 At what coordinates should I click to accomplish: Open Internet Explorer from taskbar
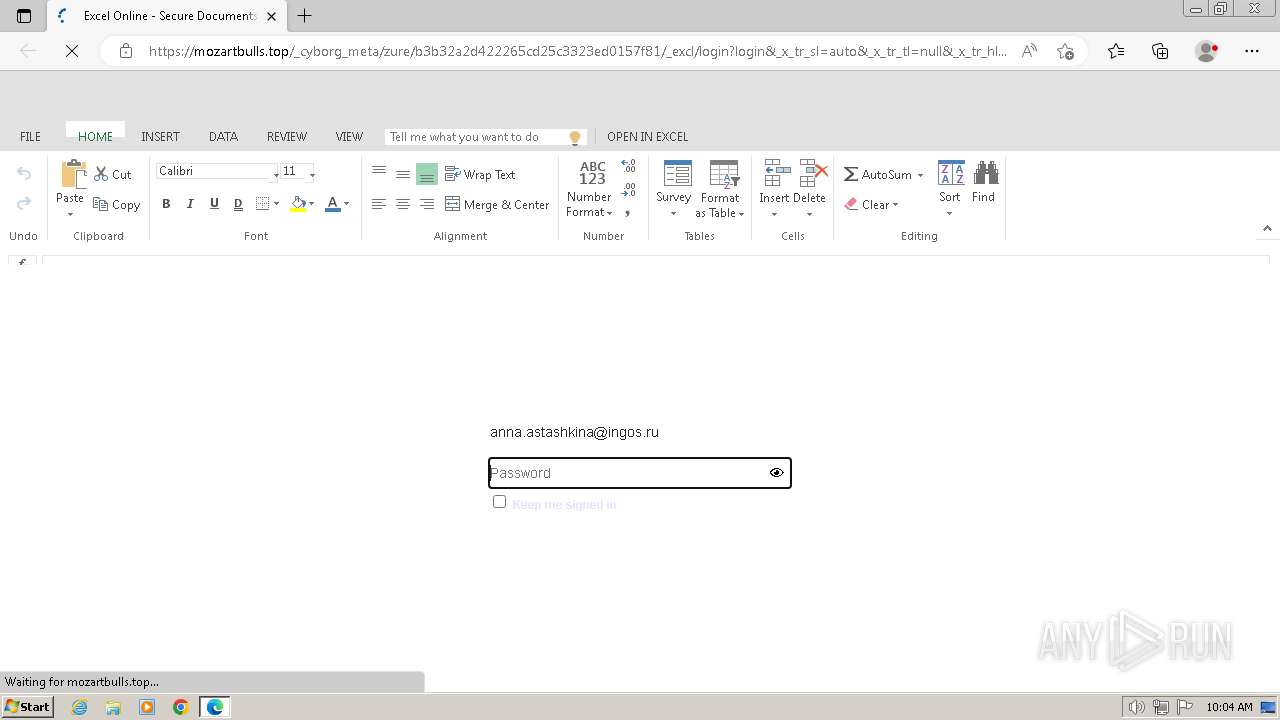pos(79,707)
